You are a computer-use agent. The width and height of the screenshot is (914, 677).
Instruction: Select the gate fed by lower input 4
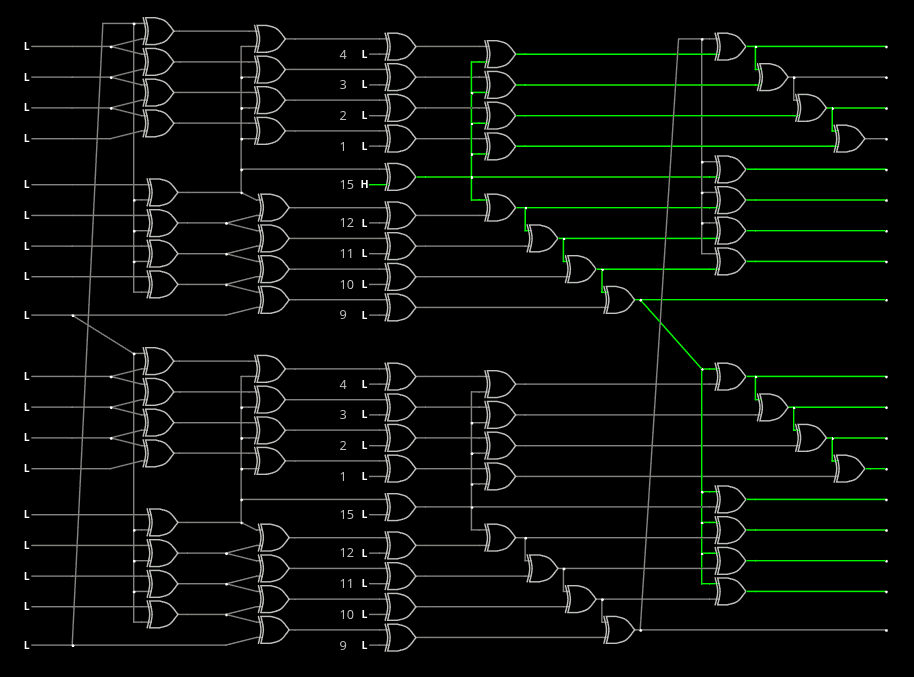pos(400,377)
